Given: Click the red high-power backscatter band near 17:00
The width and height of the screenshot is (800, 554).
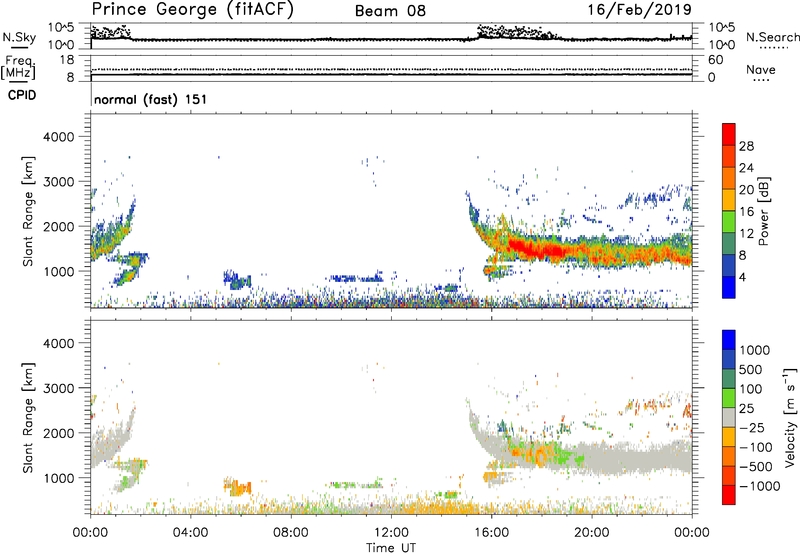Looking at the screenshot, I should [x=536, y=249].
